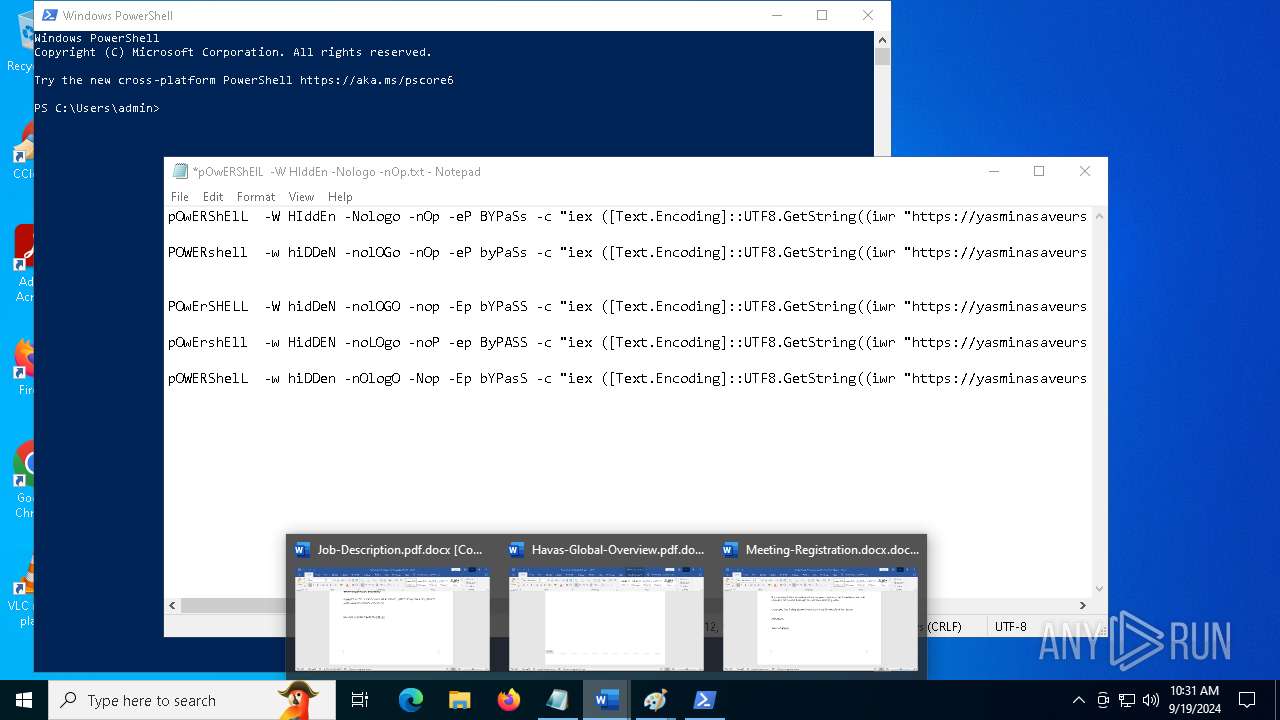
Task: Click the tray security status icon
Action: [1103, 700]
